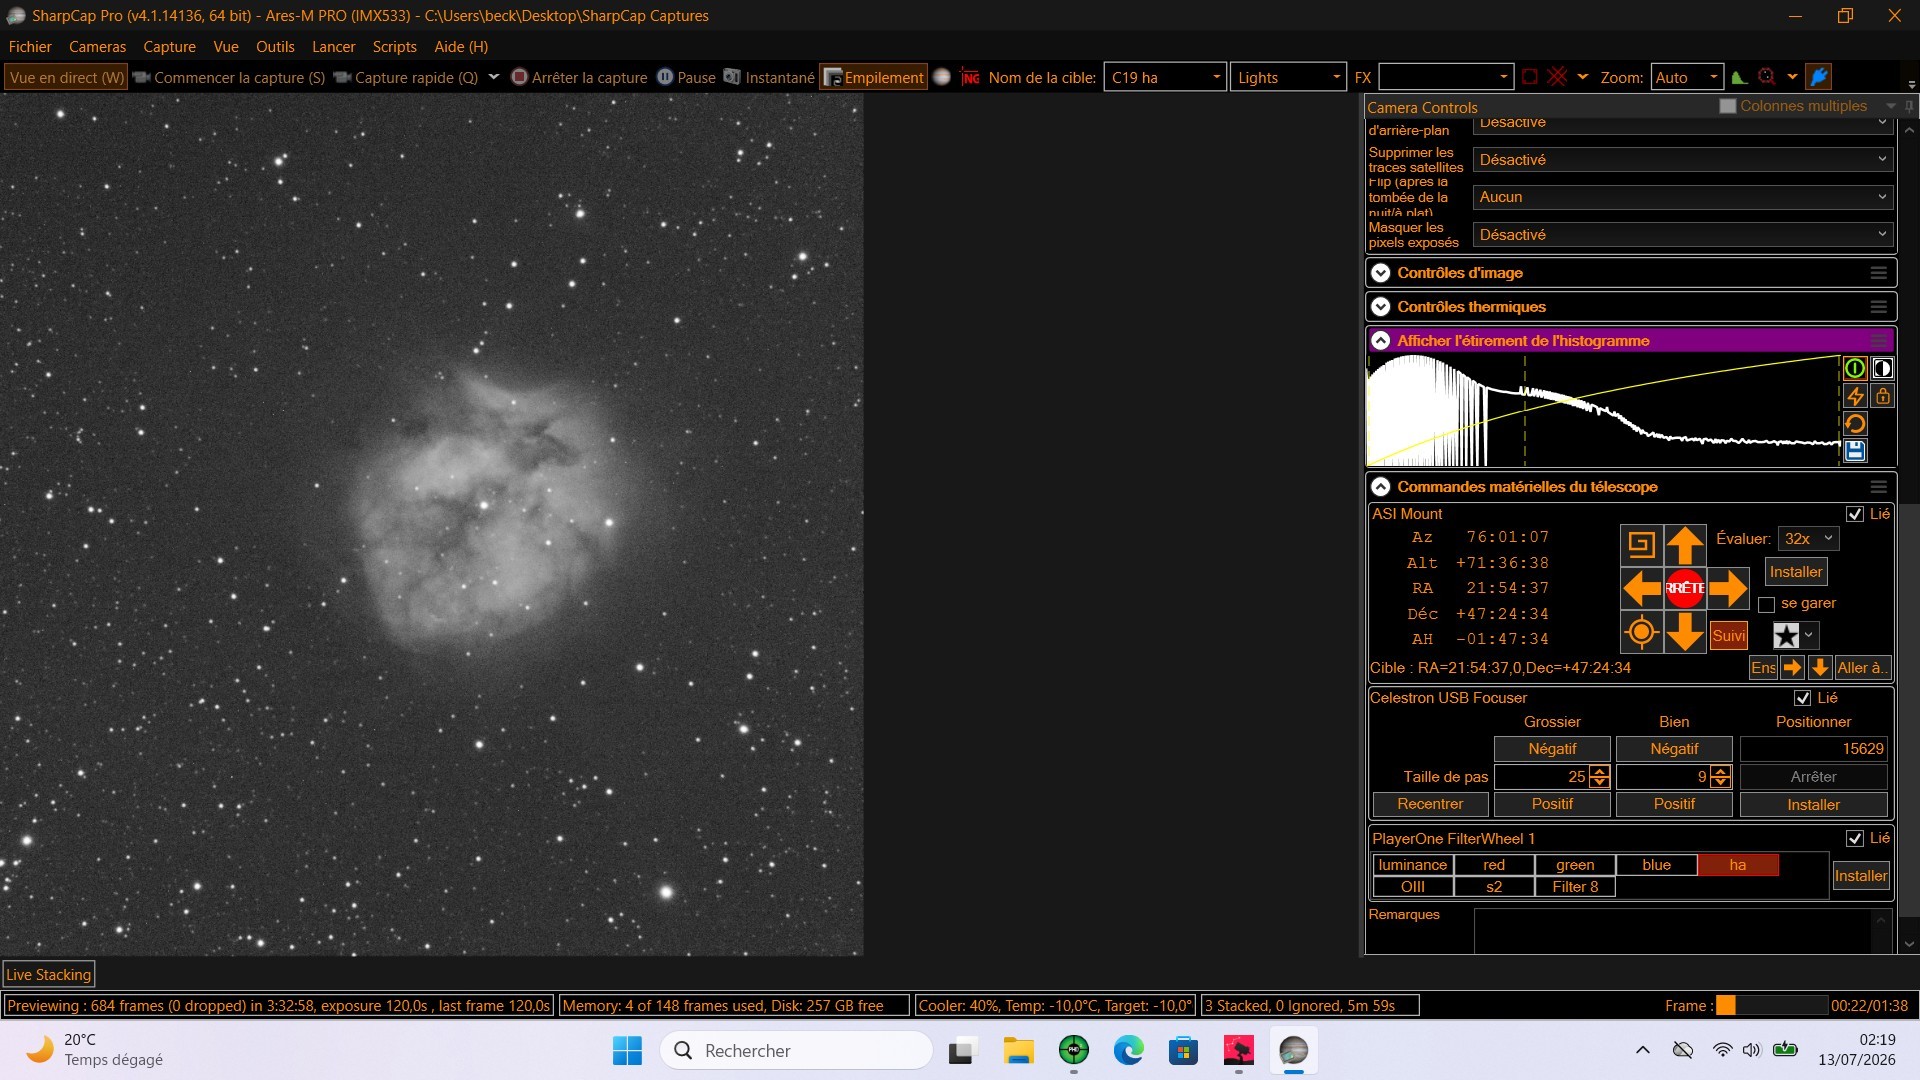Toggle the ASI Mount Lié checkbox
1920x1080 pixels.
(x=1855, y=514)
